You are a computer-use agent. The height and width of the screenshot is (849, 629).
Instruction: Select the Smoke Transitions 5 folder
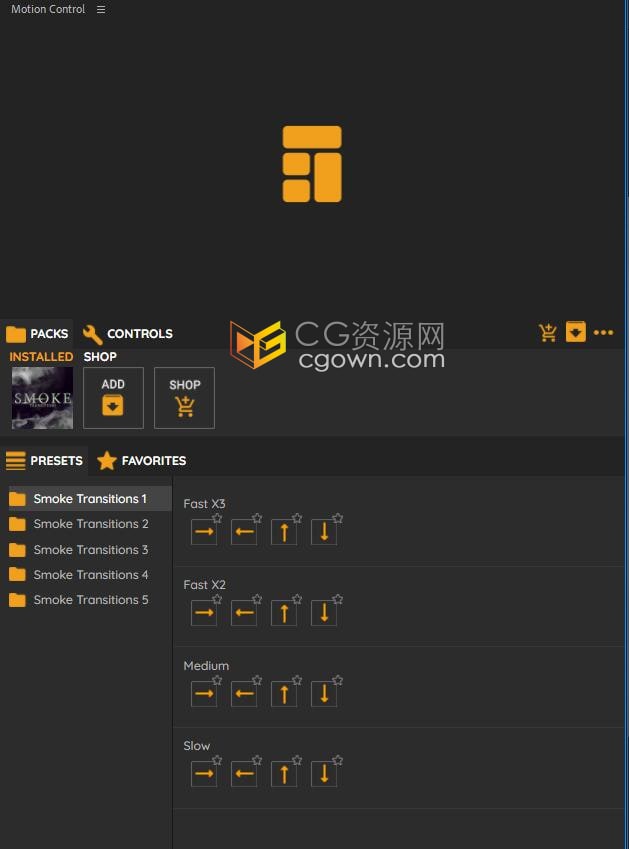90,600
